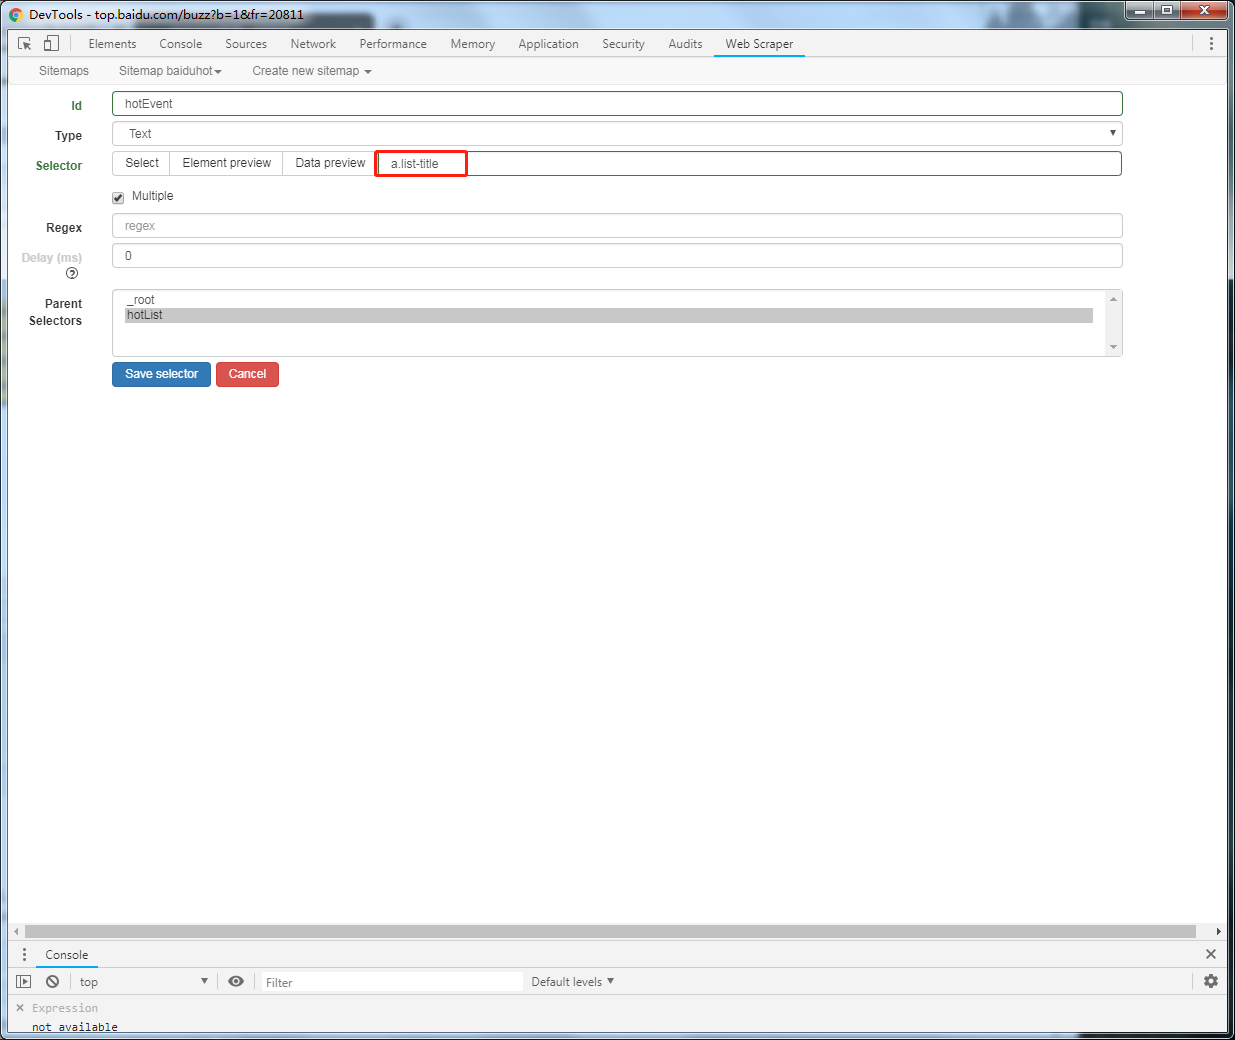Go to the Performance tab
The width and height of the screenshot is (1235, 1040).
[x=393, y=44]
